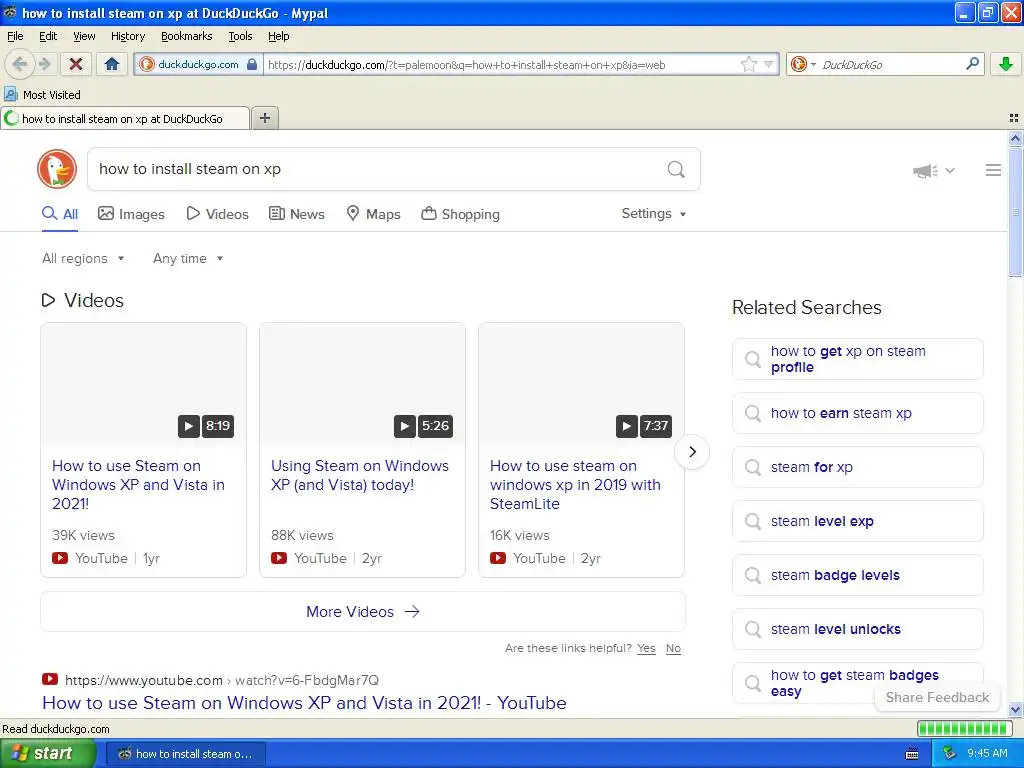Viewport: 1024px width, 768px height.
Task: Open 'How to use Steam on Windows XP and Vista in 2021! - YouTube' result
Action: (x=304, y=703)
